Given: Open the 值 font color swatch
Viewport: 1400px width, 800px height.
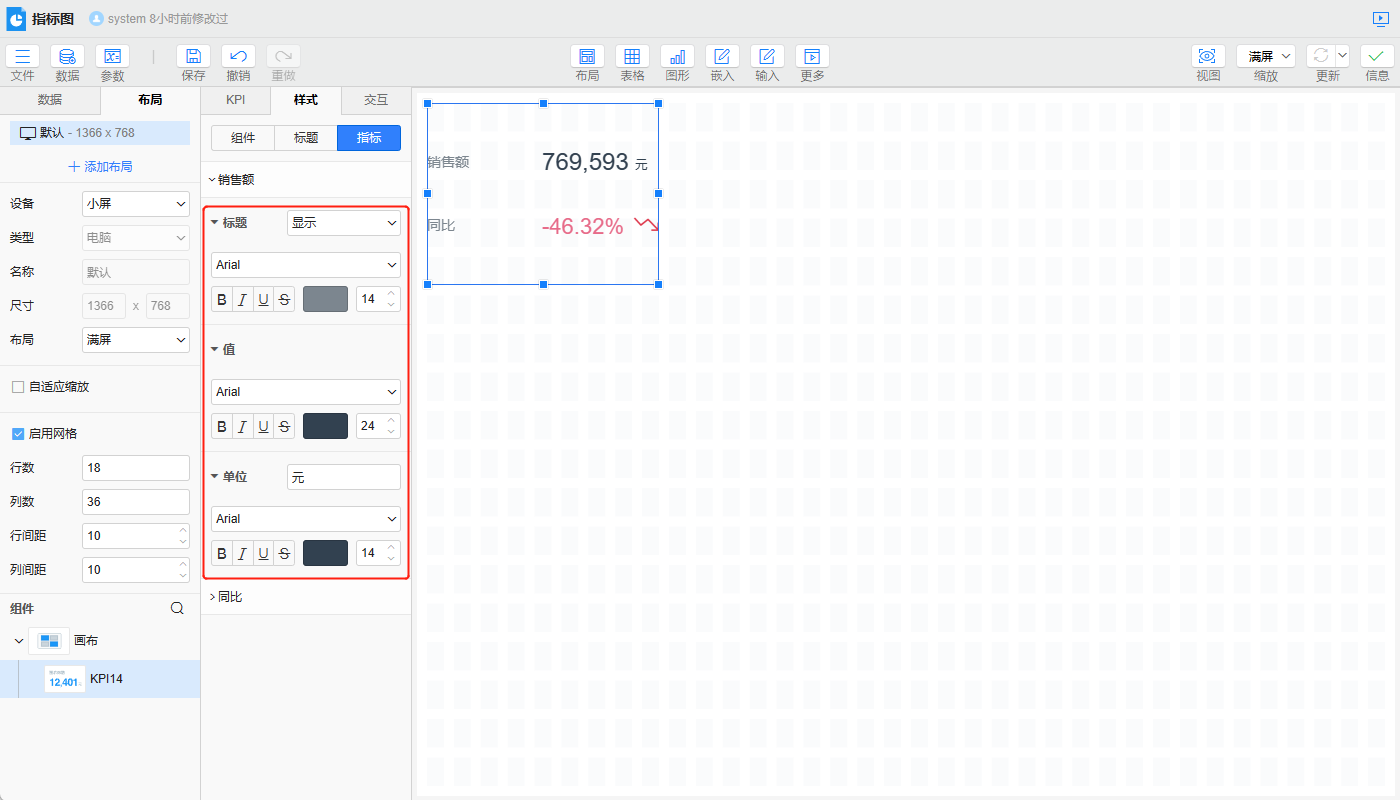Looking at the screenshot, I should pos(325,426).
